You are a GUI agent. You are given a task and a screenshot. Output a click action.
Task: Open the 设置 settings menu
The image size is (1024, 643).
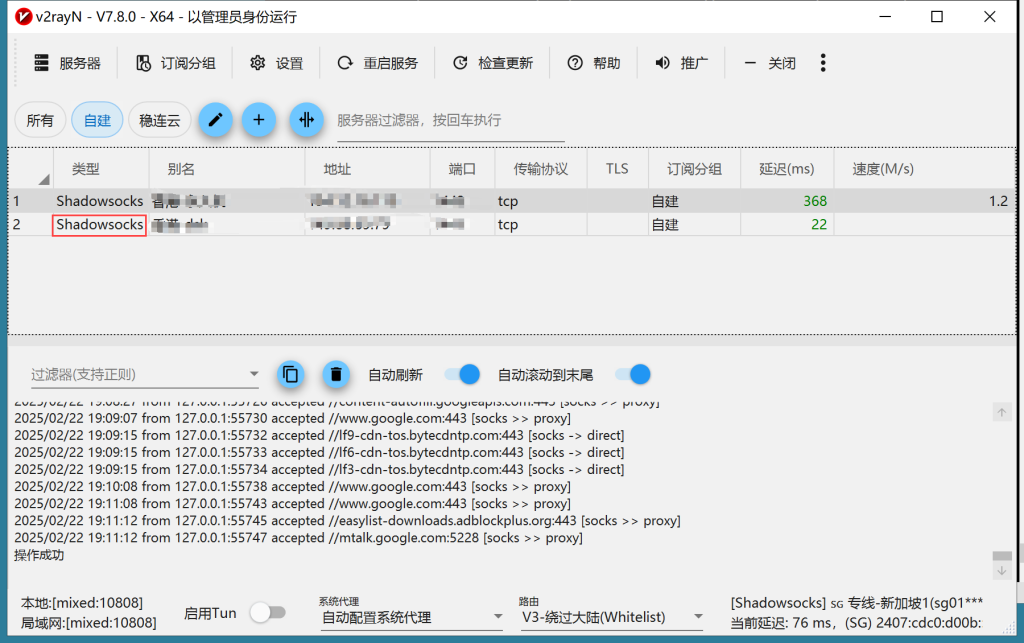277,63
